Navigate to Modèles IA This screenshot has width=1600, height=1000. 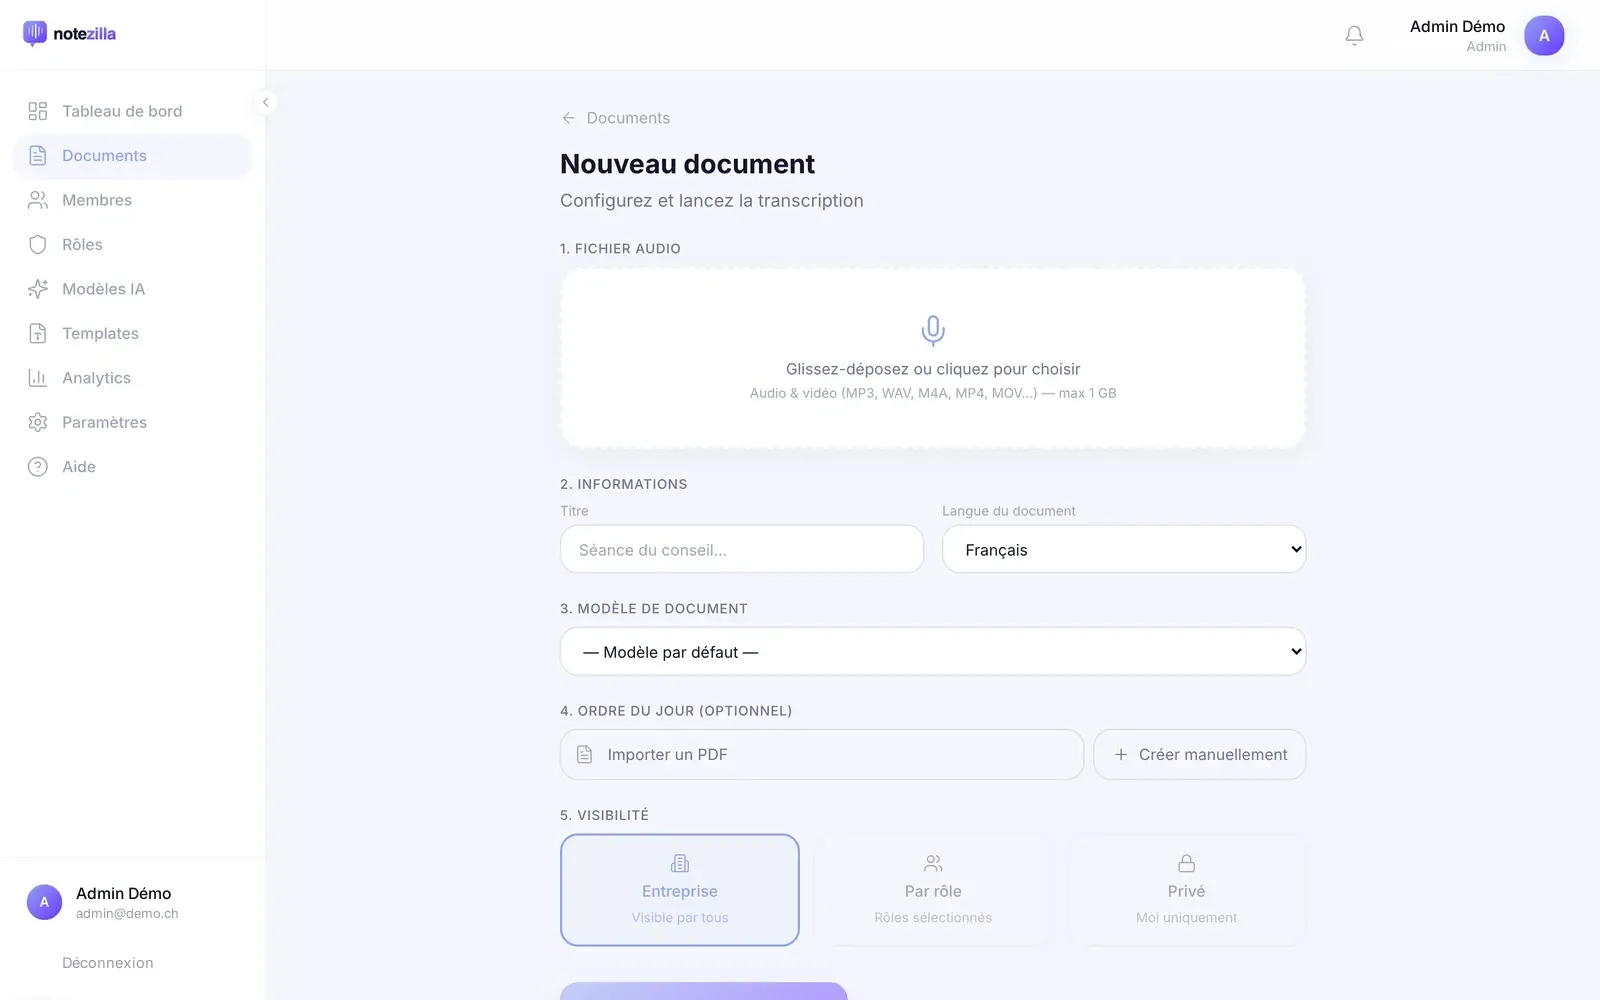pos(132,289)
